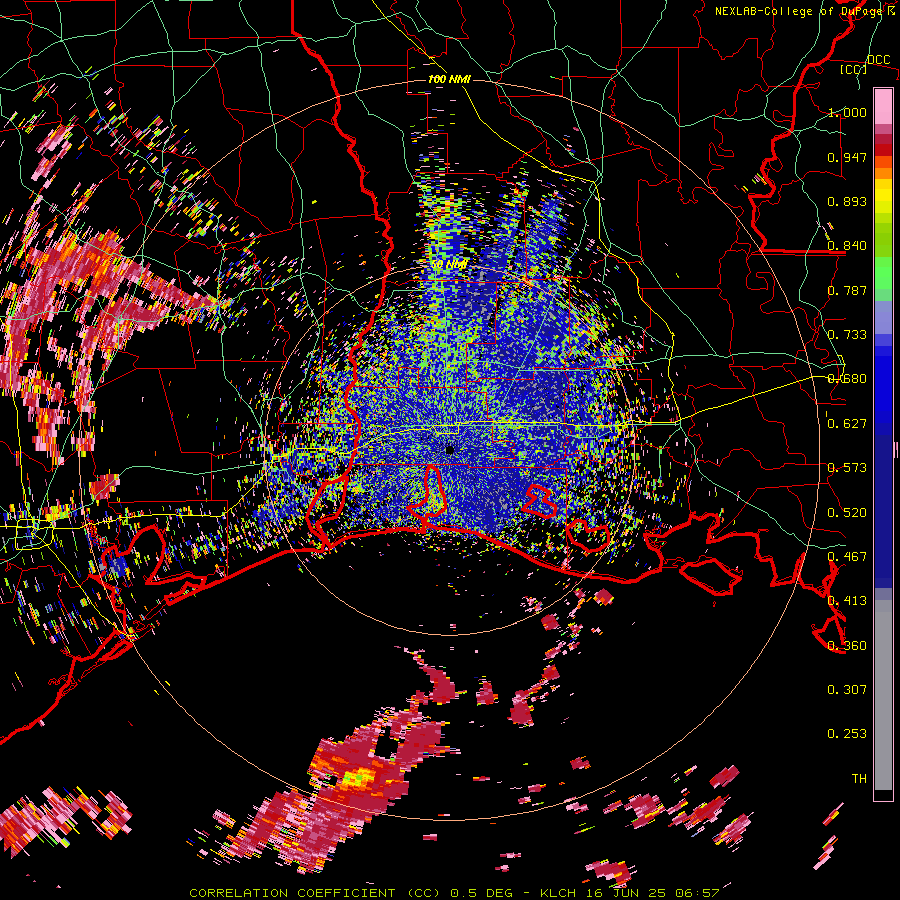
Task: Click the 0.733 legend value
Action: (x=847, y=335)
